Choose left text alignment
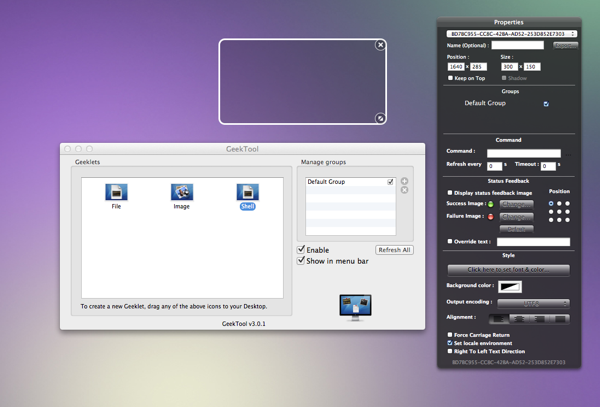Screen dimensions: 600x407 tap(499, 319)
